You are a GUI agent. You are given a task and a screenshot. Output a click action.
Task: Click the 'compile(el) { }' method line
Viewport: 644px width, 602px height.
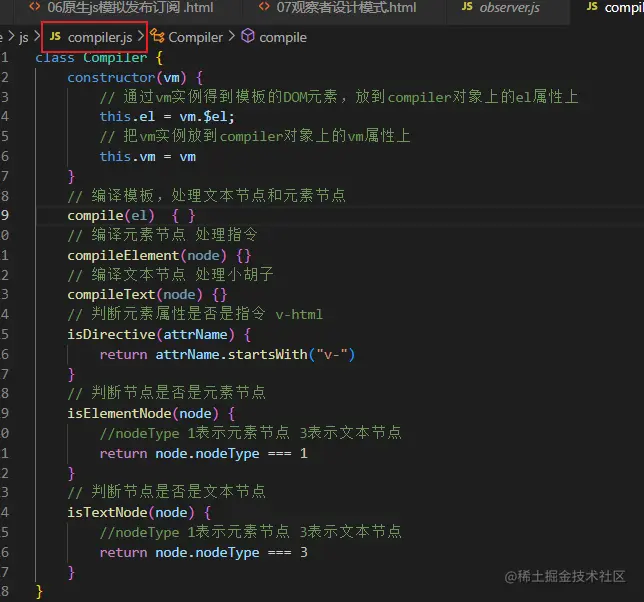[x=131, y=216]
